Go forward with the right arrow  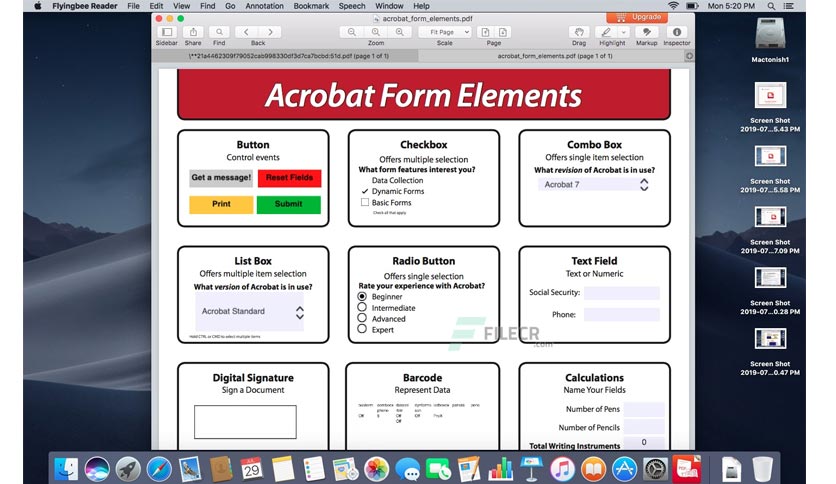coord(270,32)
